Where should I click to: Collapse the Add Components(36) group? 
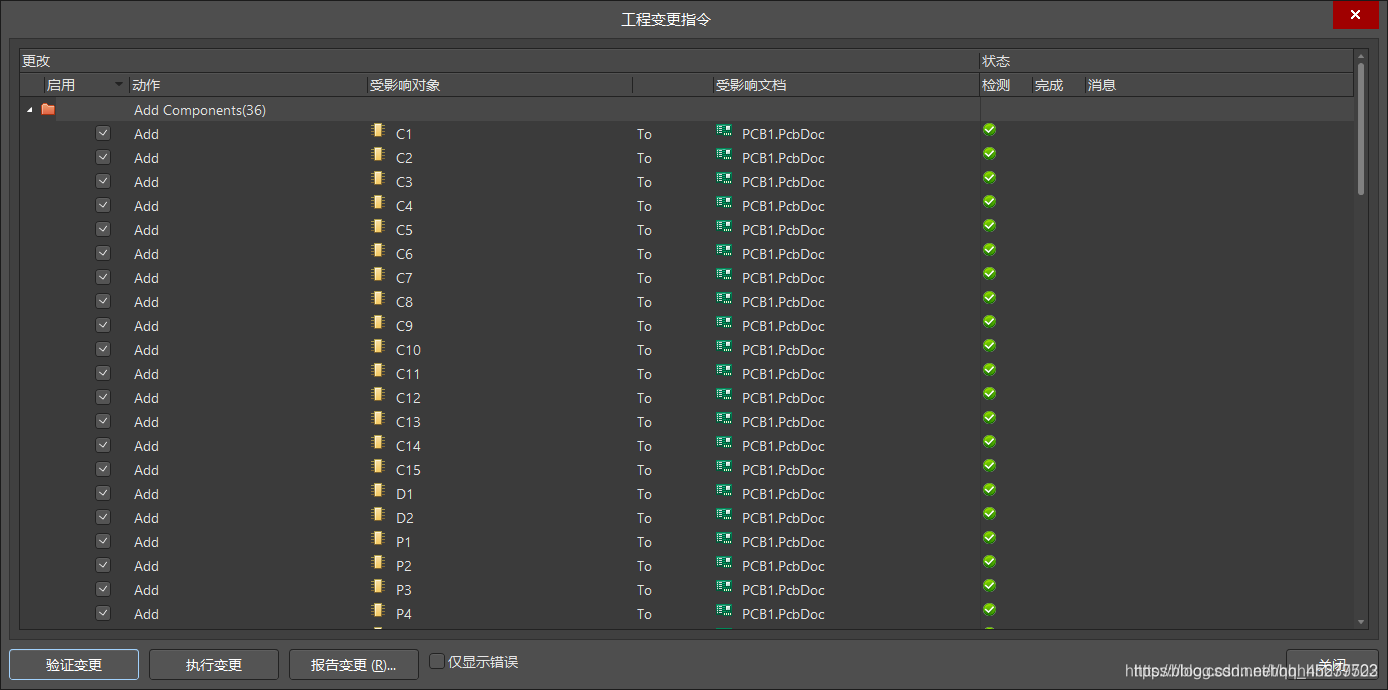click(x=29, y=110)
